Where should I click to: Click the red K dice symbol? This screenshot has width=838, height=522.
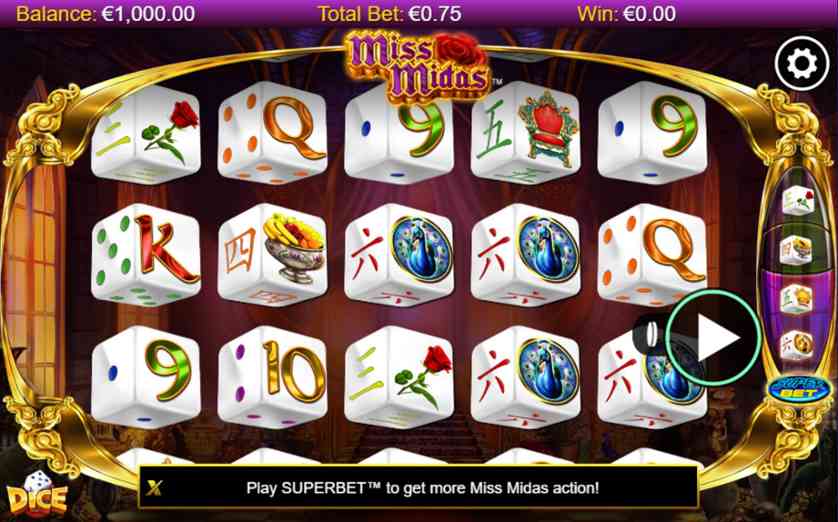pyautogui.click(x=146, y=254)
